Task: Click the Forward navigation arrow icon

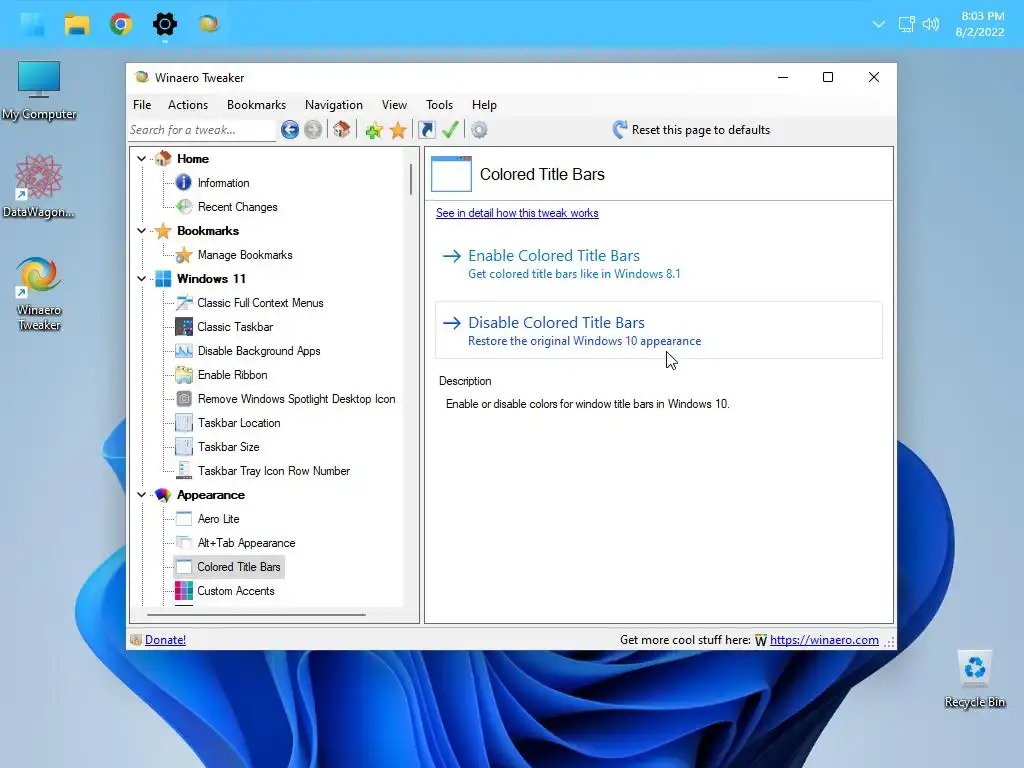Action: (313, 130)
